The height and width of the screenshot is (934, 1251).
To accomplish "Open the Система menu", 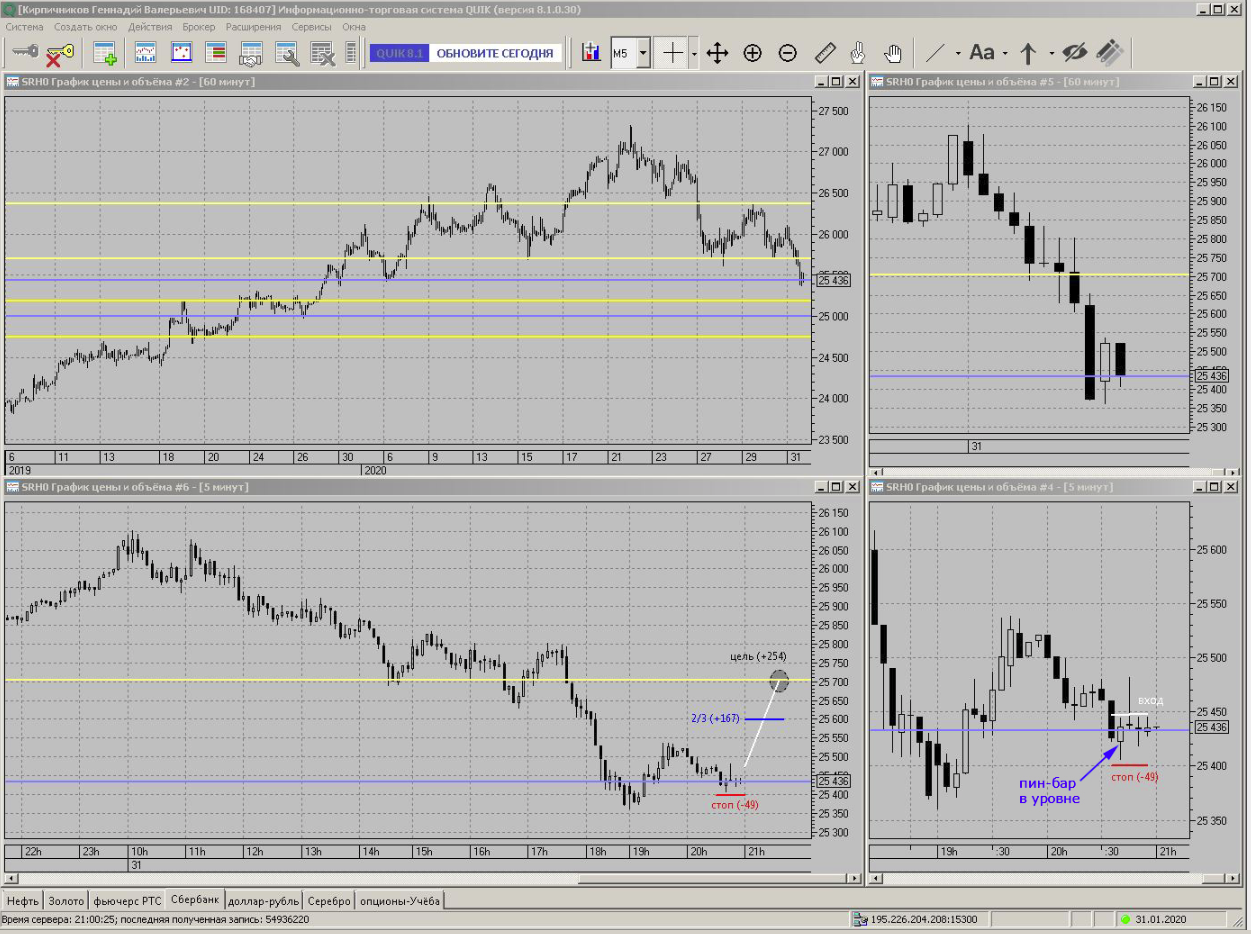I will click(25, 27).
